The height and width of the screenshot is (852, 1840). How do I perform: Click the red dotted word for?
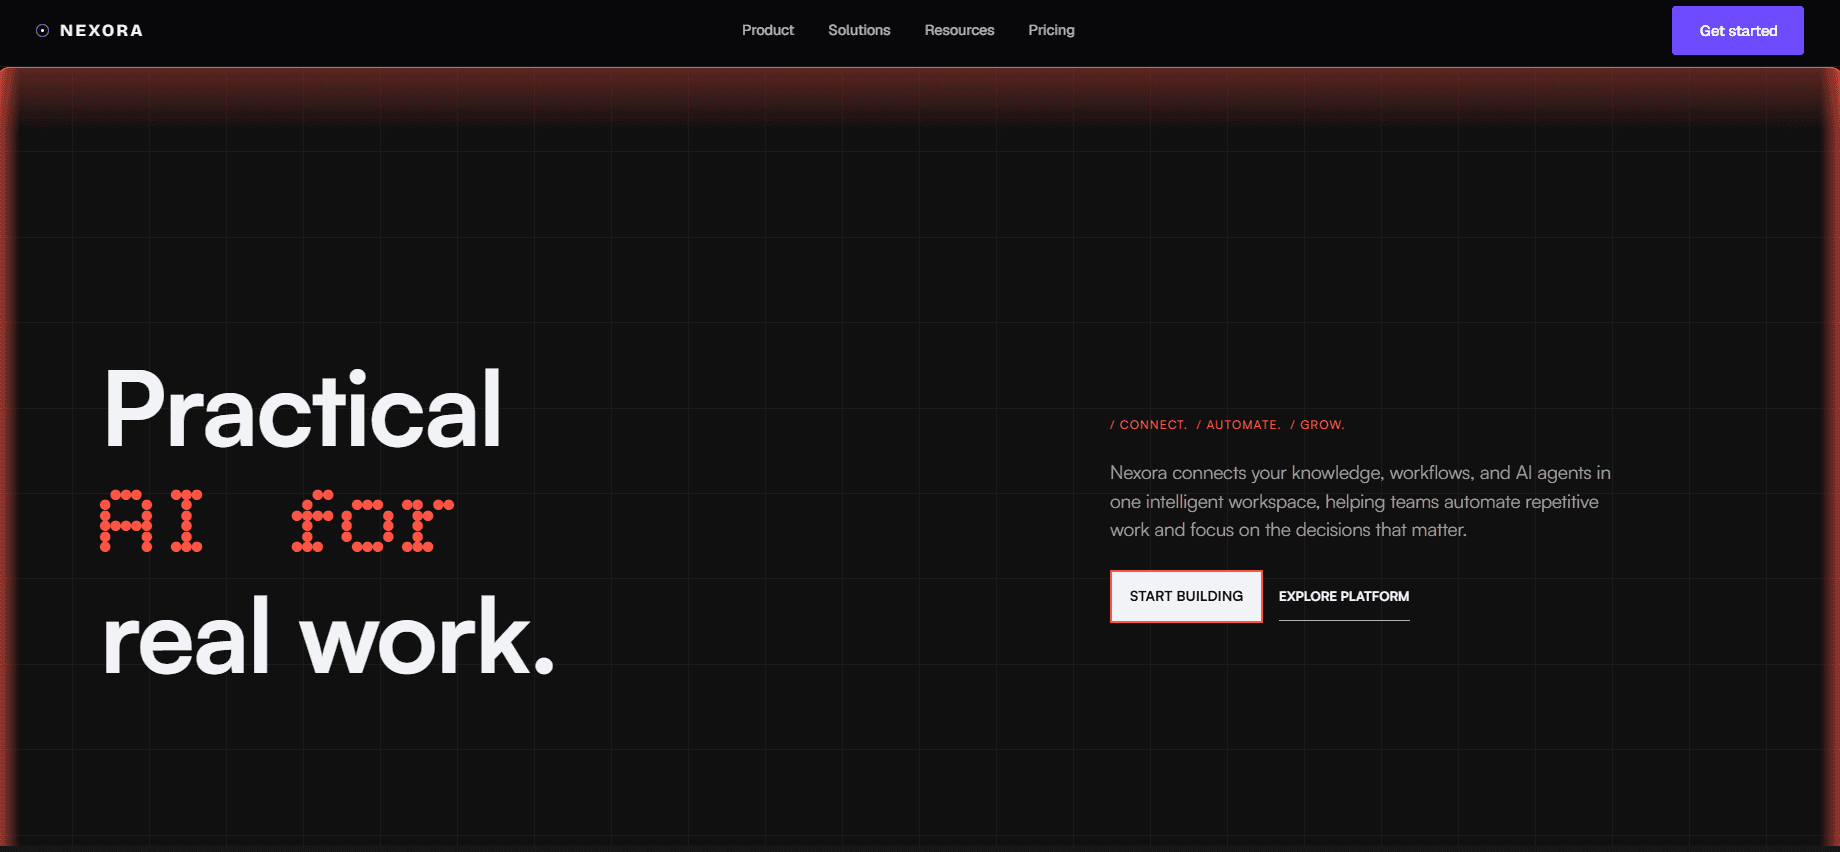click(372, 521)
